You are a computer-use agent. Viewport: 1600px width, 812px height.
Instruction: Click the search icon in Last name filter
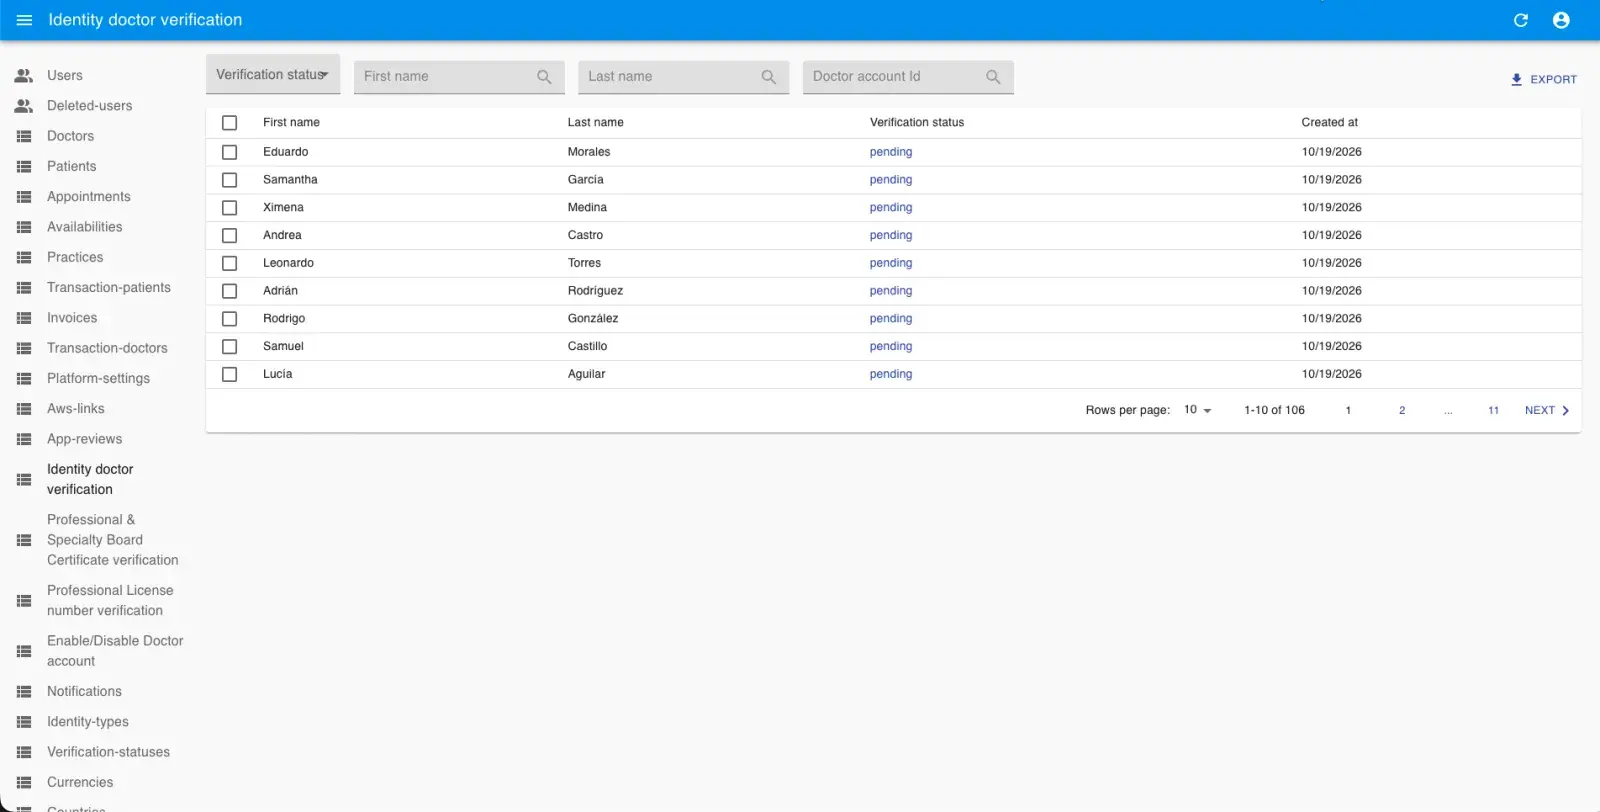point(768,77)
